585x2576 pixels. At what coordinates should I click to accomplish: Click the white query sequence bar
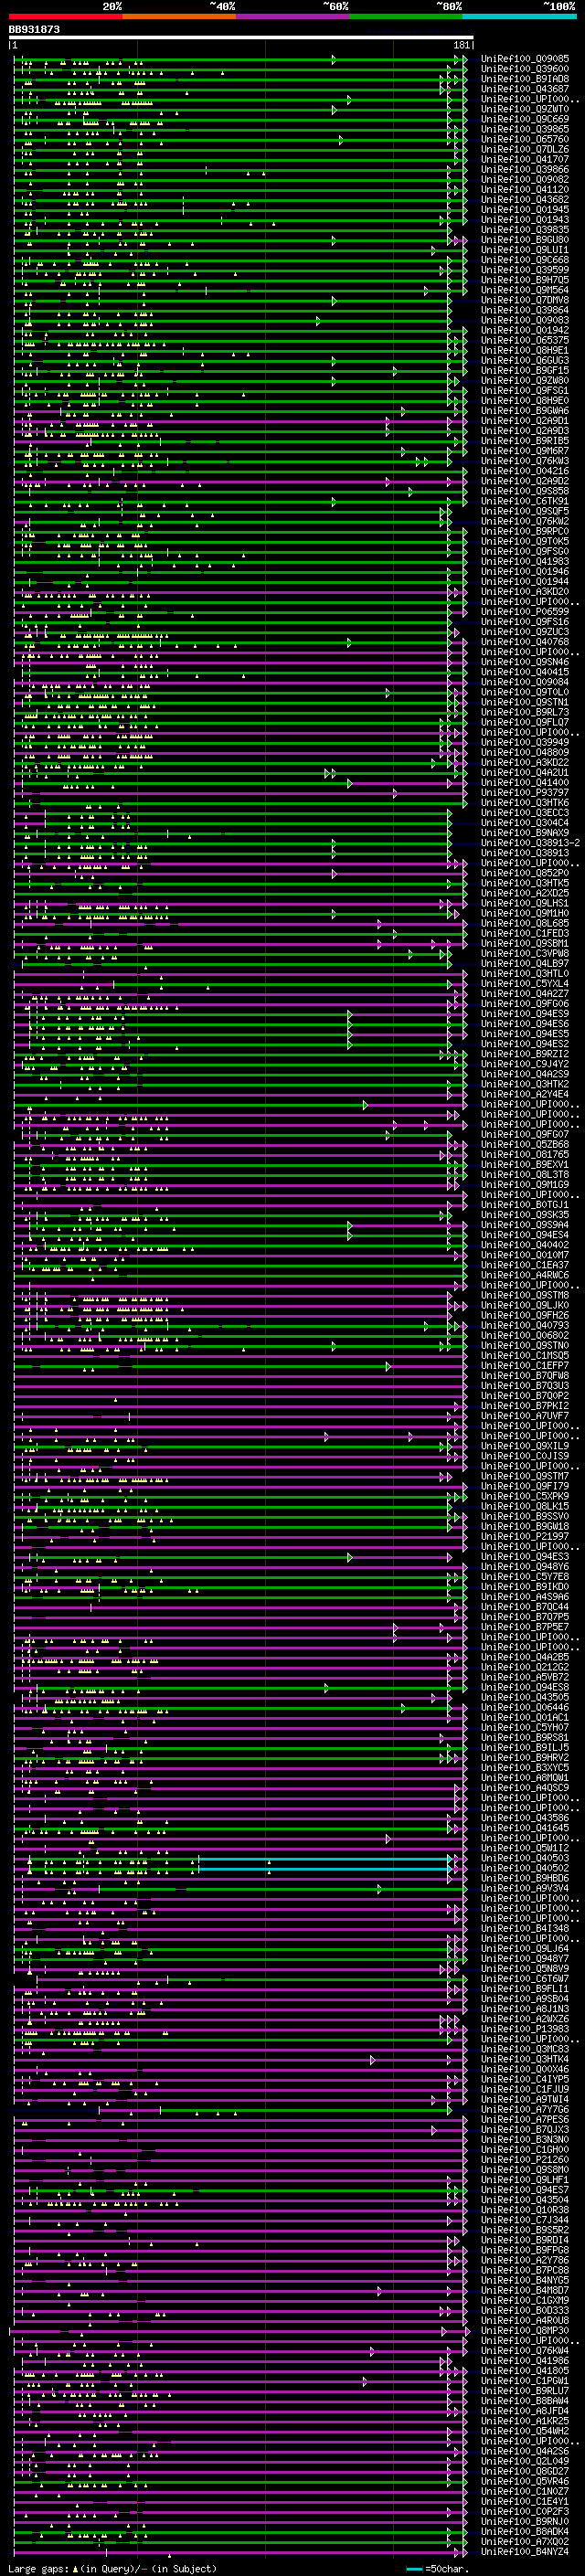[x=241, y=38]
